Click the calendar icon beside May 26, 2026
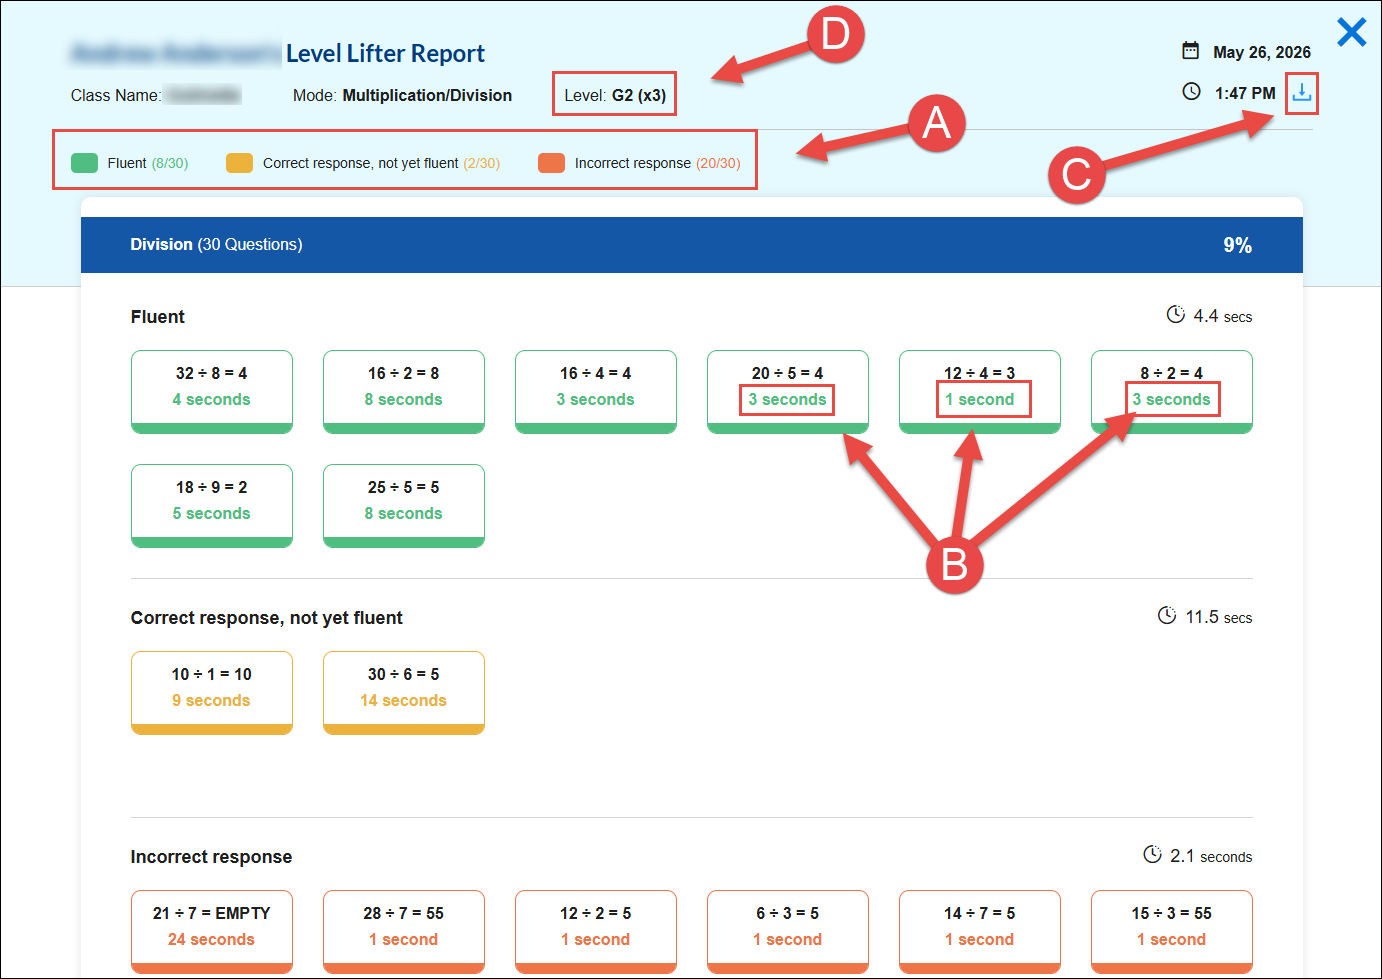The image size is (1382, 979). pos(1190,51)
